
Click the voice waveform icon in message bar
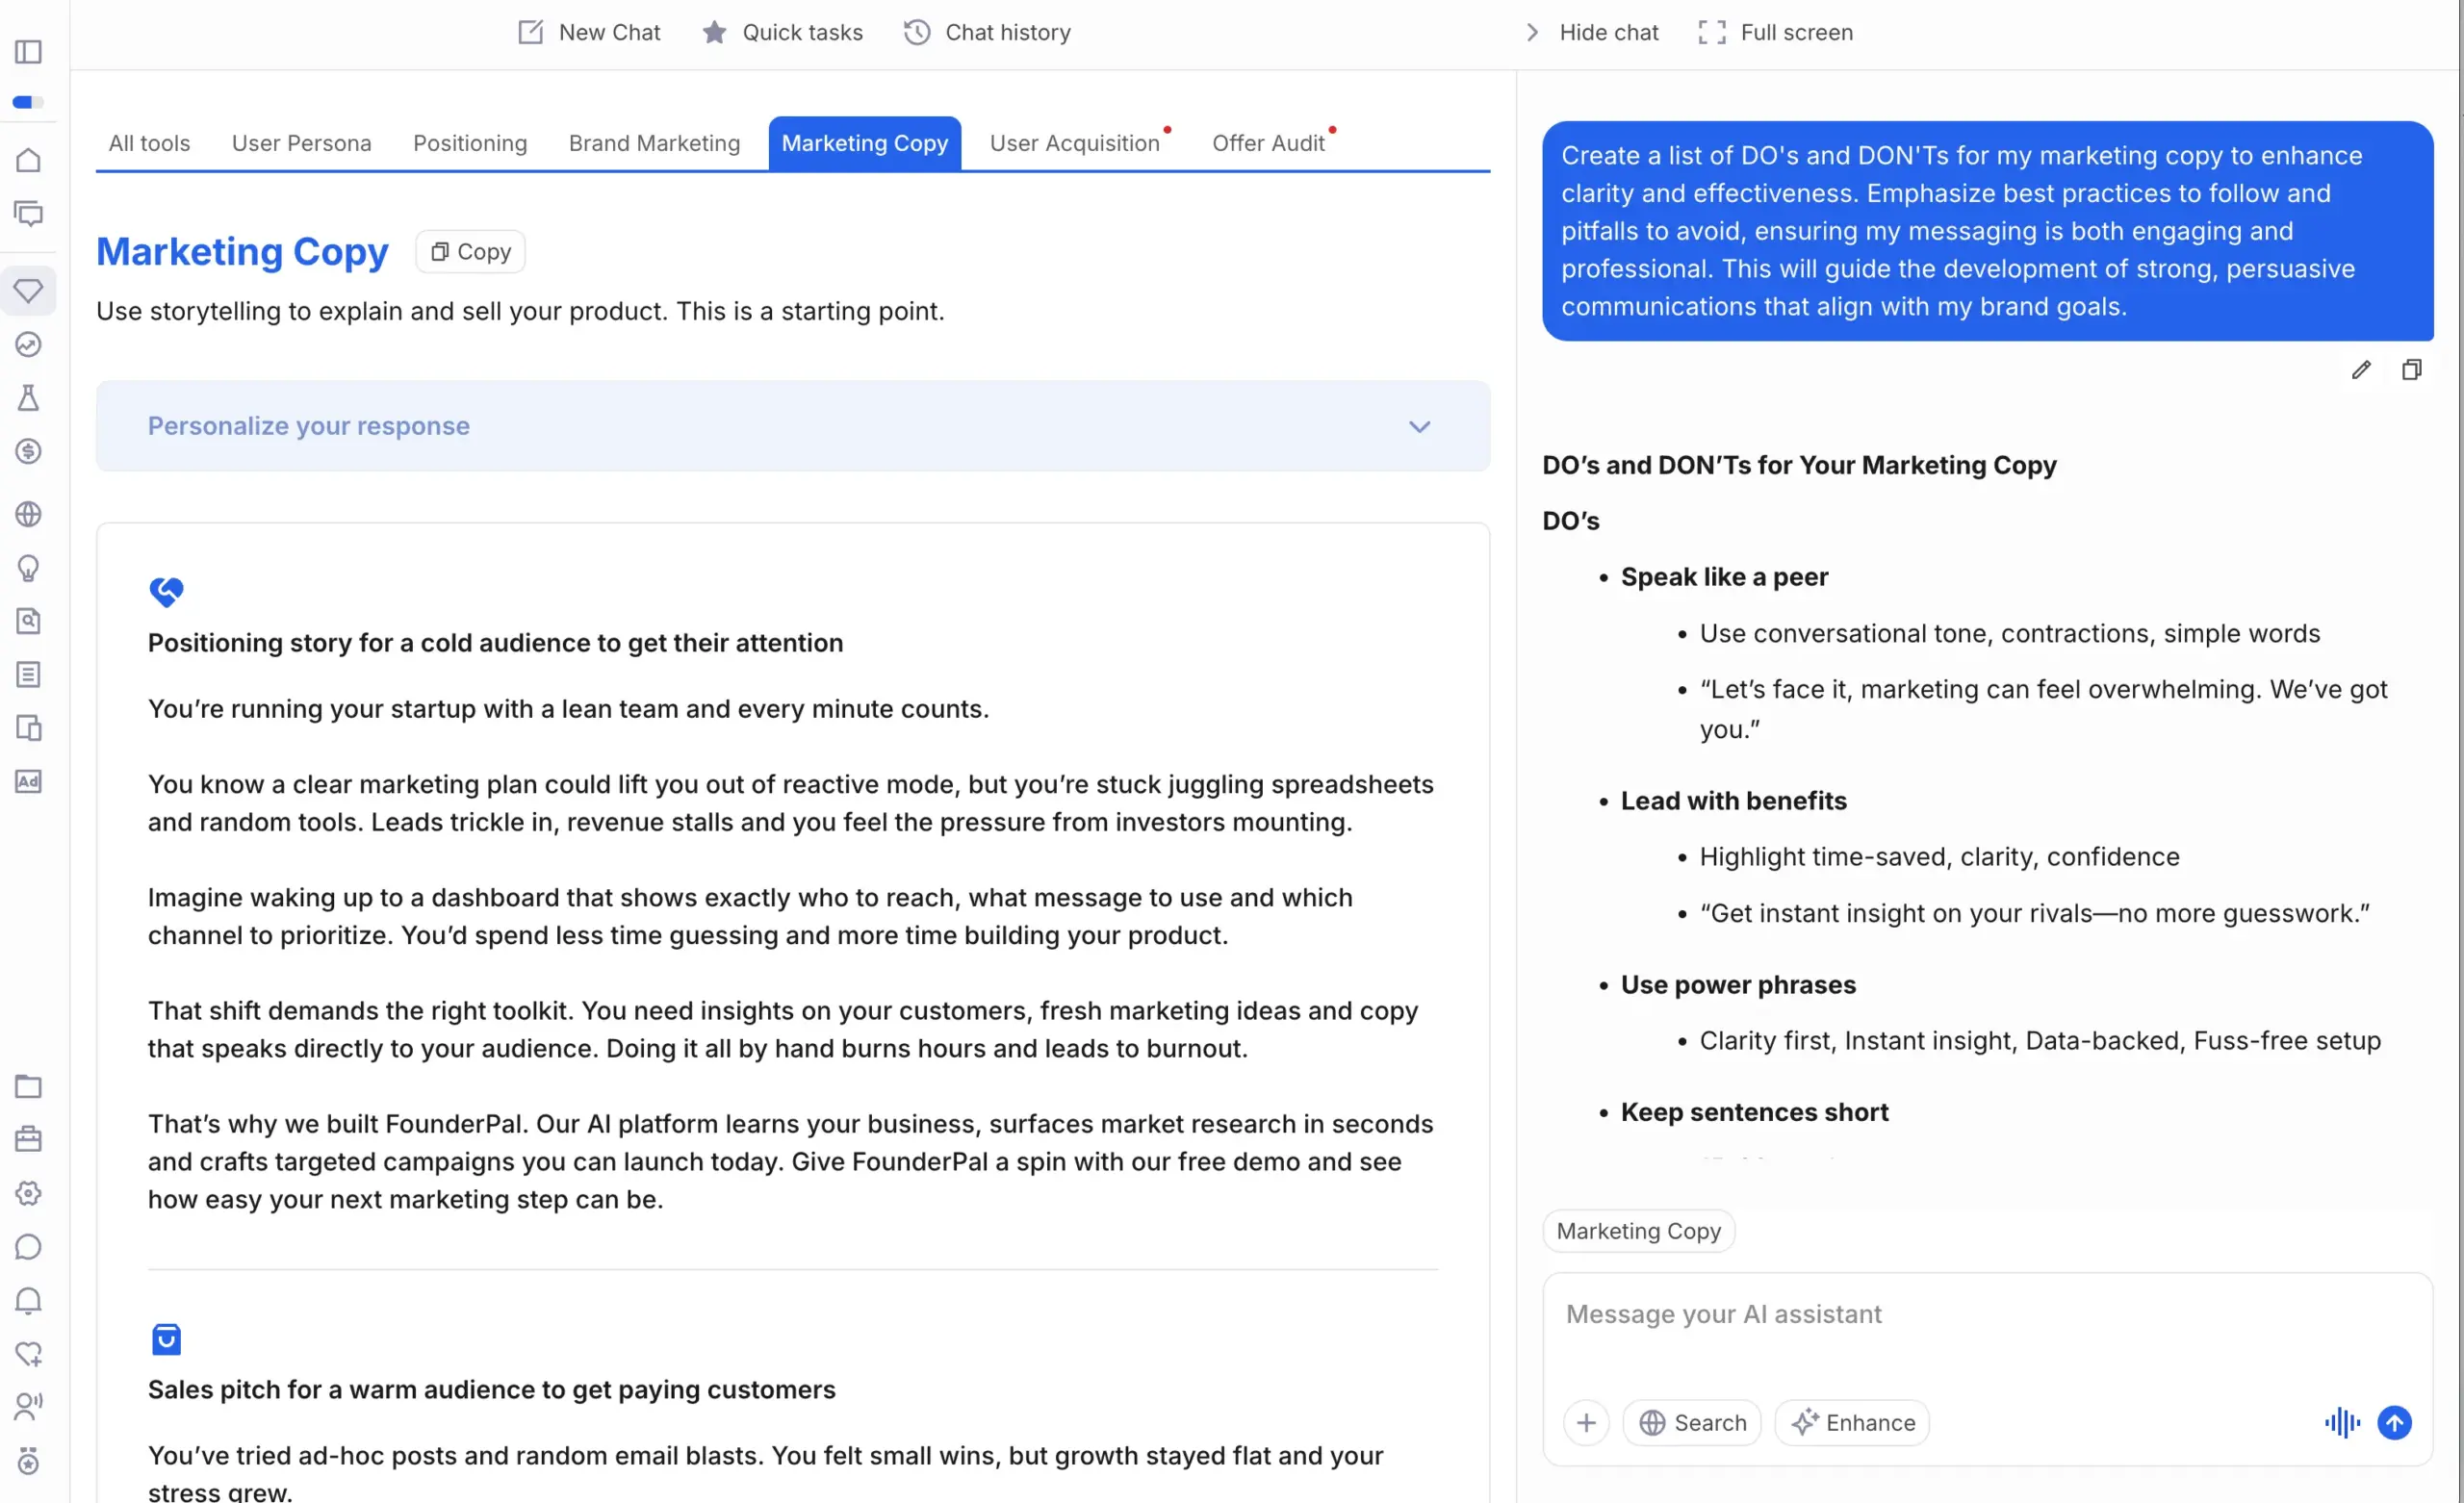point(2342,1422)
